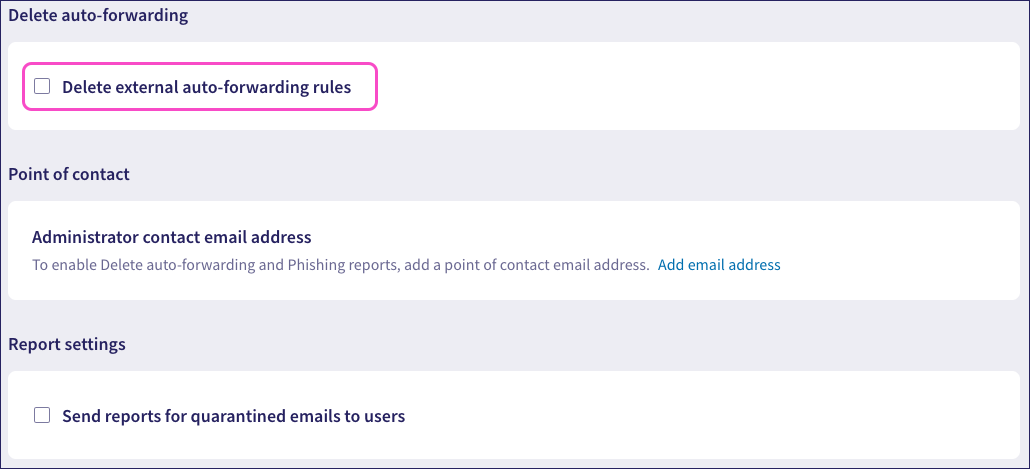Screen dimensions: 1030x469
Task: Click the word 'external' in auto-forwarding label
Action: [x=144, y=87]
